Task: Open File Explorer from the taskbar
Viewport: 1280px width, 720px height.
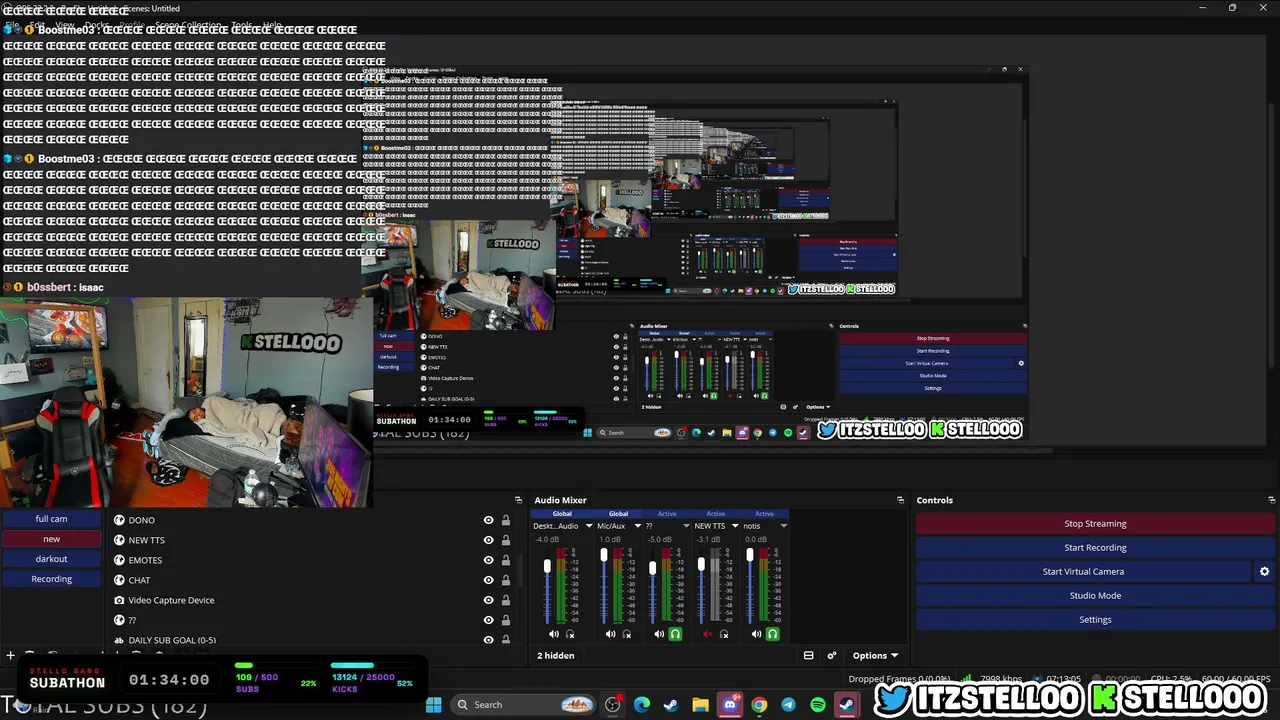Action: point(700,705)
